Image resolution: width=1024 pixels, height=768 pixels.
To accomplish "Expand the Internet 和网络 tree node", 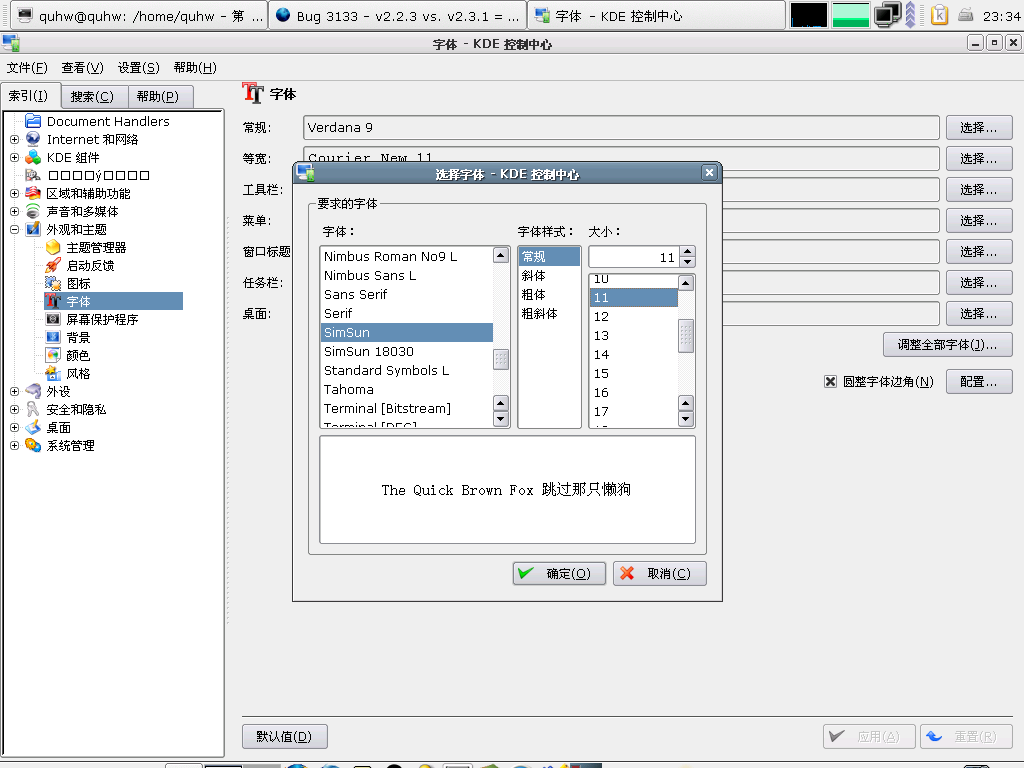I will [x=14, y=139].
